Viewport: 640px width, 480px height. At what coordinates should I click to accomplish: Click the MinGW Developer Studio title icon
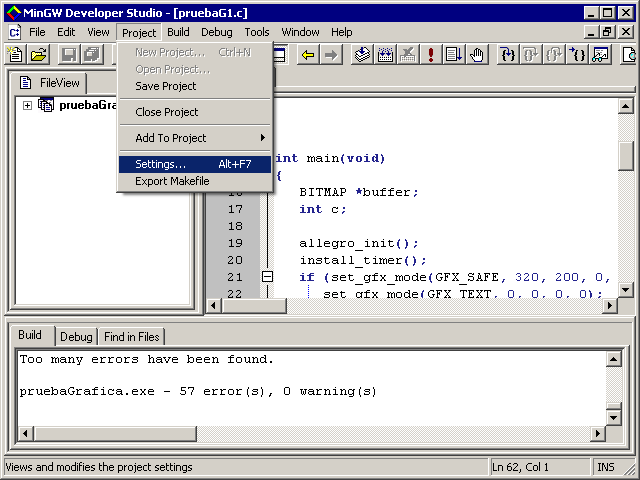(13, 13)
